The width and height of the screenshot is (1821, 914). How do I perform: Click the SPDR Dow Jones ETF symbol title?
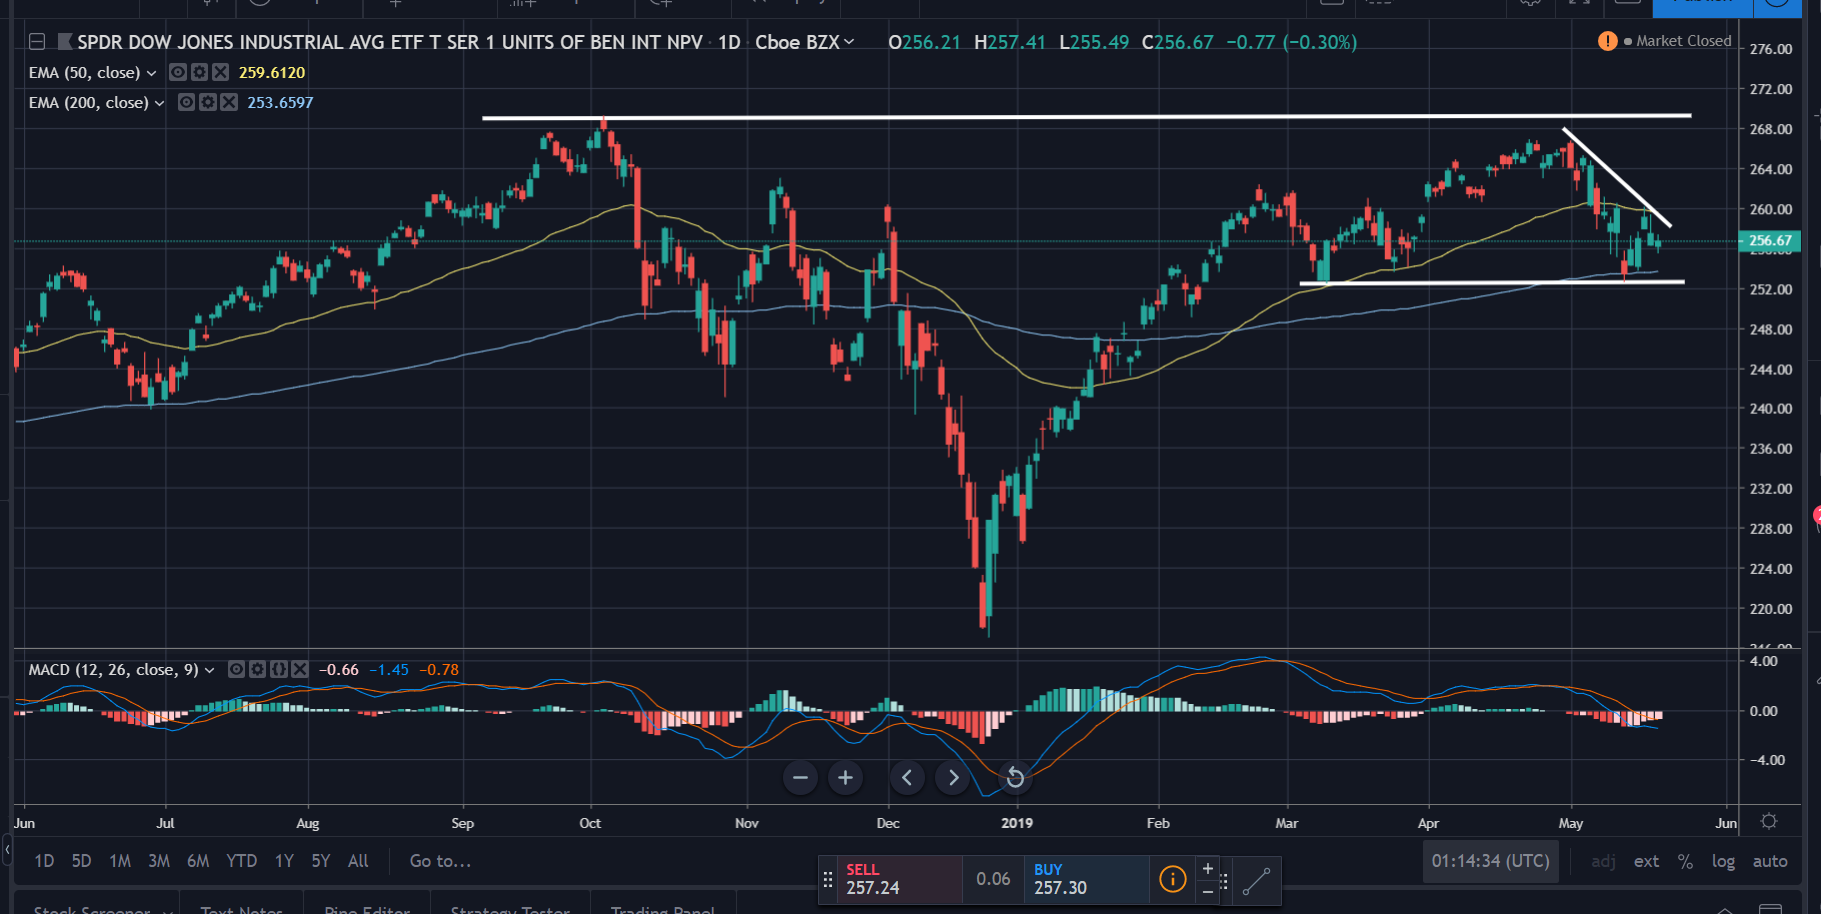pos(390,42)
